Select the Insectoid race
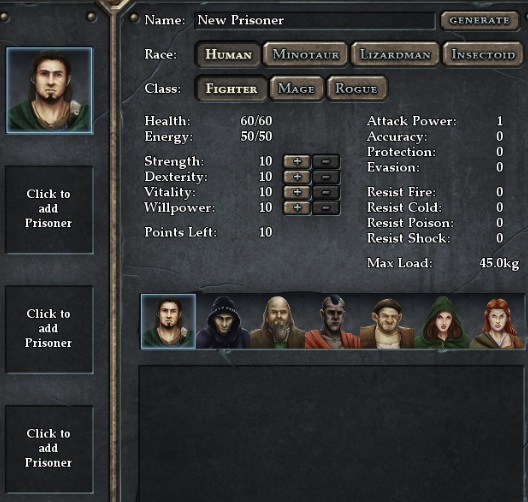The width and height of the screenshot is (528, 502). (483, 54)
